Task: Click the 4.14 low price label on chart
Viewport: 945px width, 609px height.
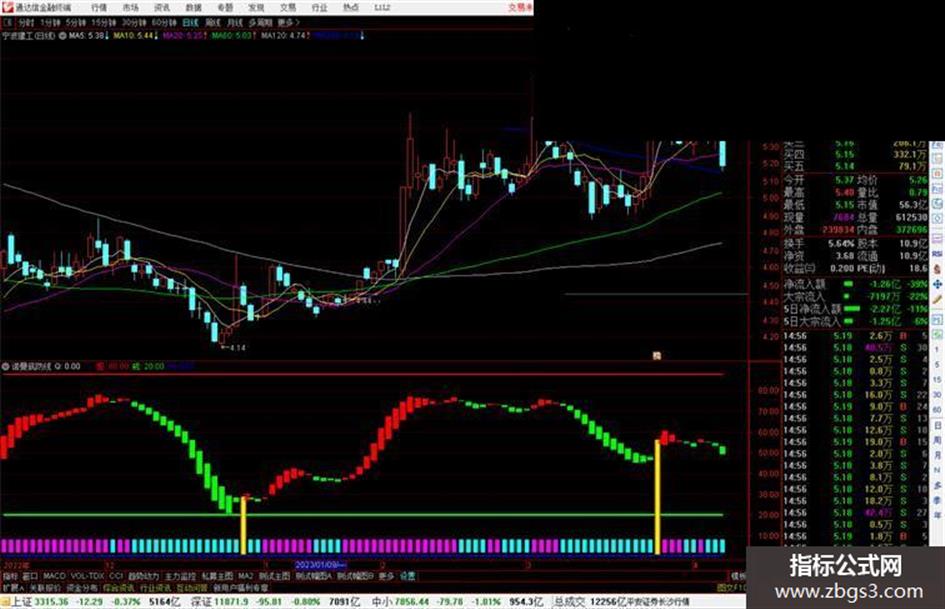Action: [237, 347]
